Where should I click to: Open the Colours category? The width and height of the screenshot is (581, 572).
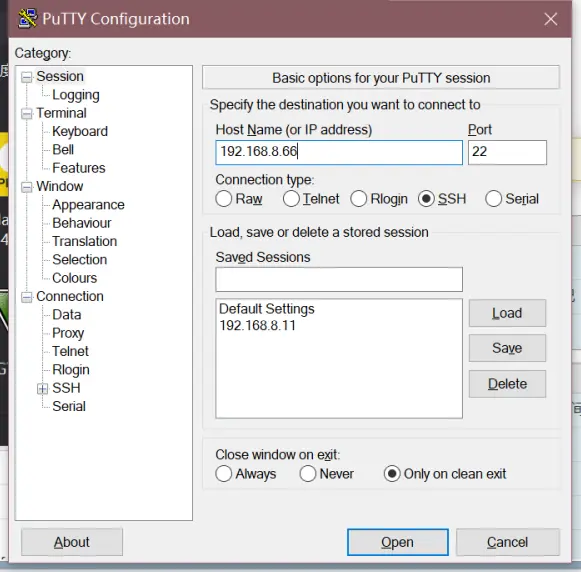point(75,278)
